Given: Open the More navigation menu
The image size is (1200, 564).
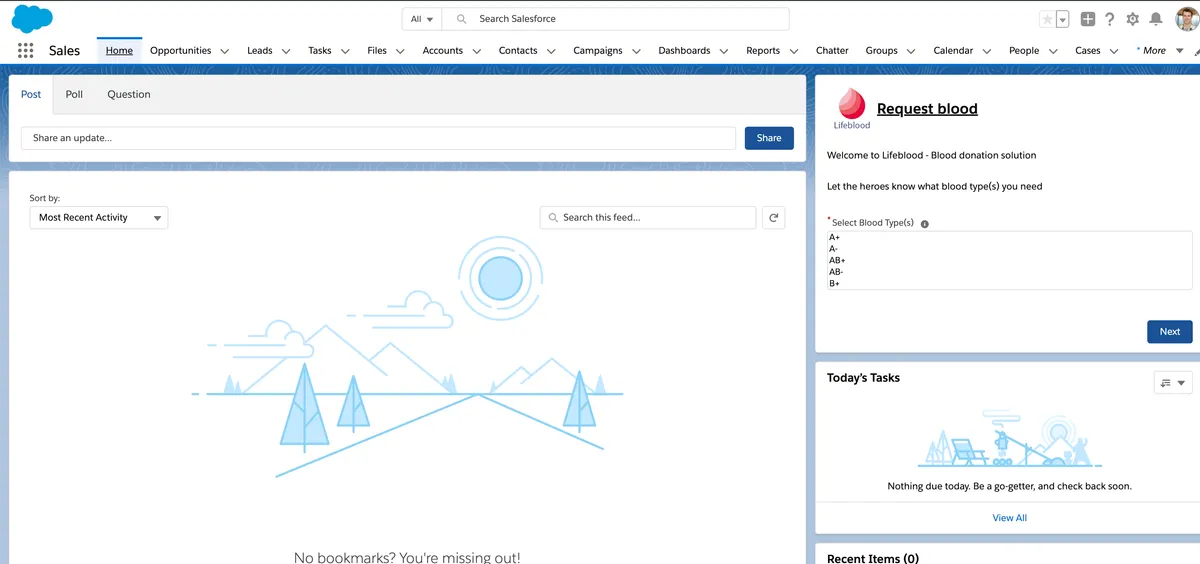Looking at the screenshot, I should pos(1161,51).
